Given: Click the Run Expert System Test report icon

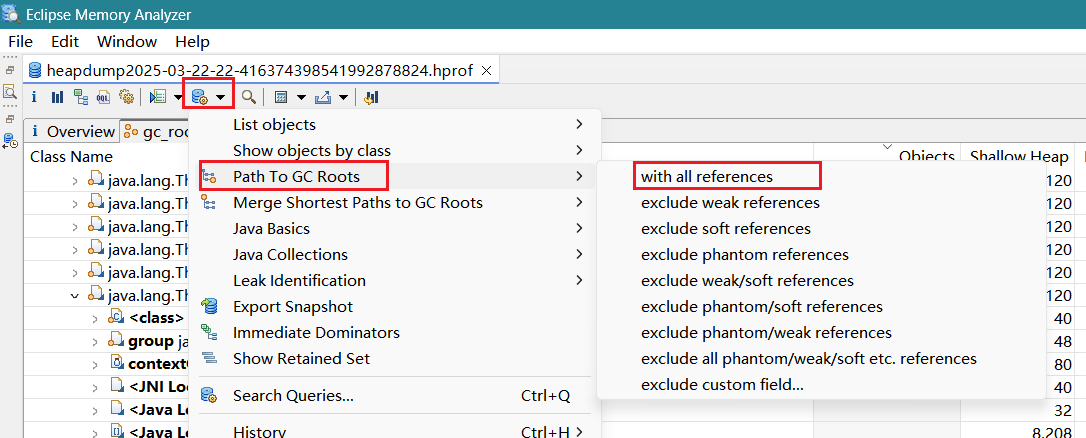Looking at the screenshot, I should [x=158, y=97].
